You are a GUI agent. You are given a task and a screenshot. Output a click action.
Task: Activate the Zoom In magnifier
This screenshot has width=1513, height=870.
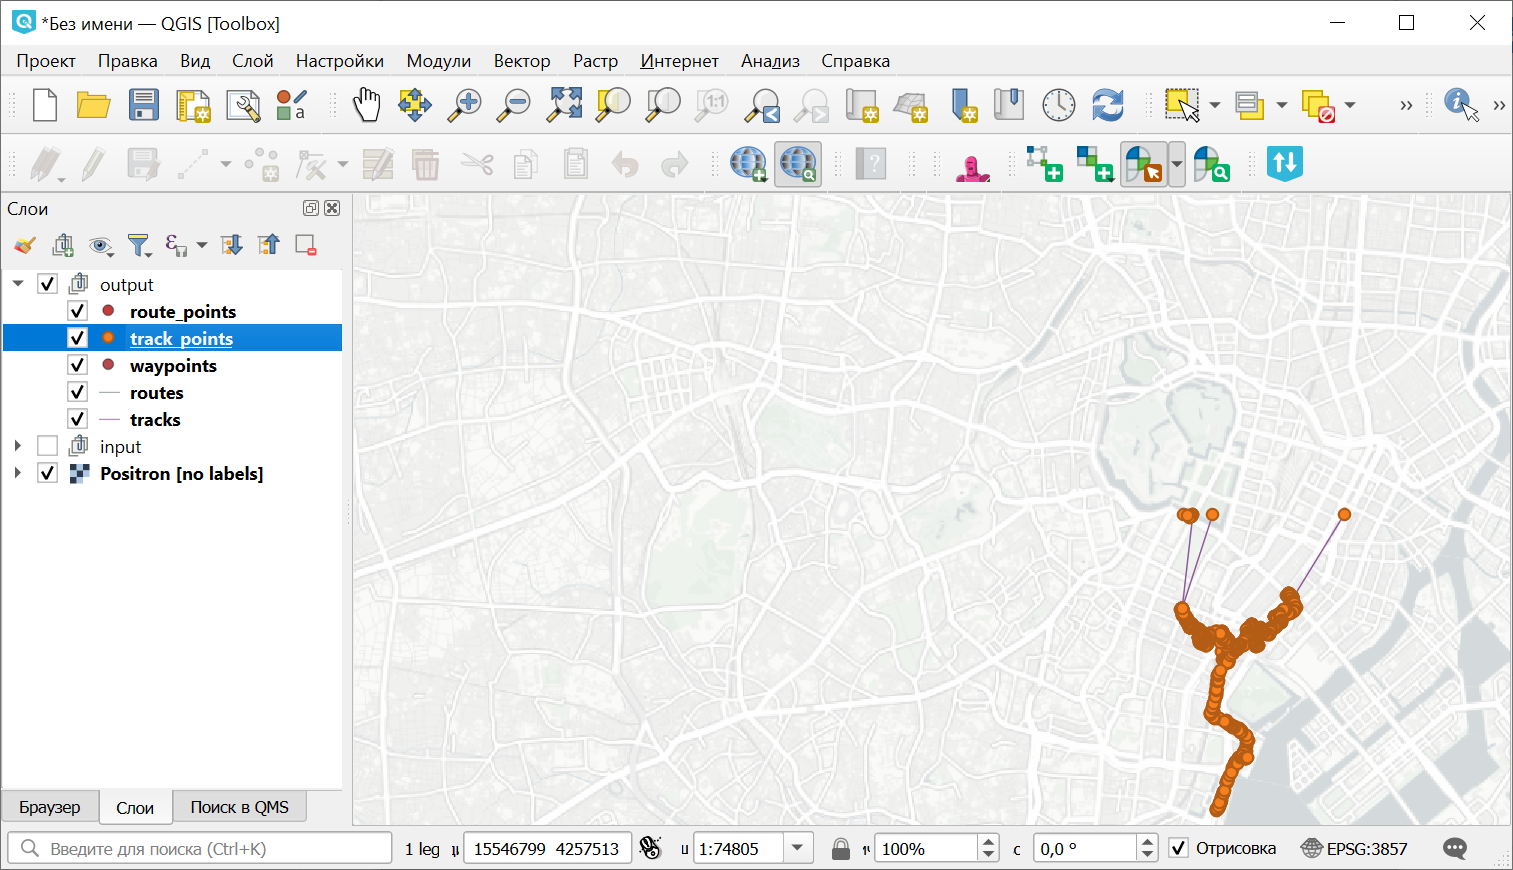click(x=464, y=105)
